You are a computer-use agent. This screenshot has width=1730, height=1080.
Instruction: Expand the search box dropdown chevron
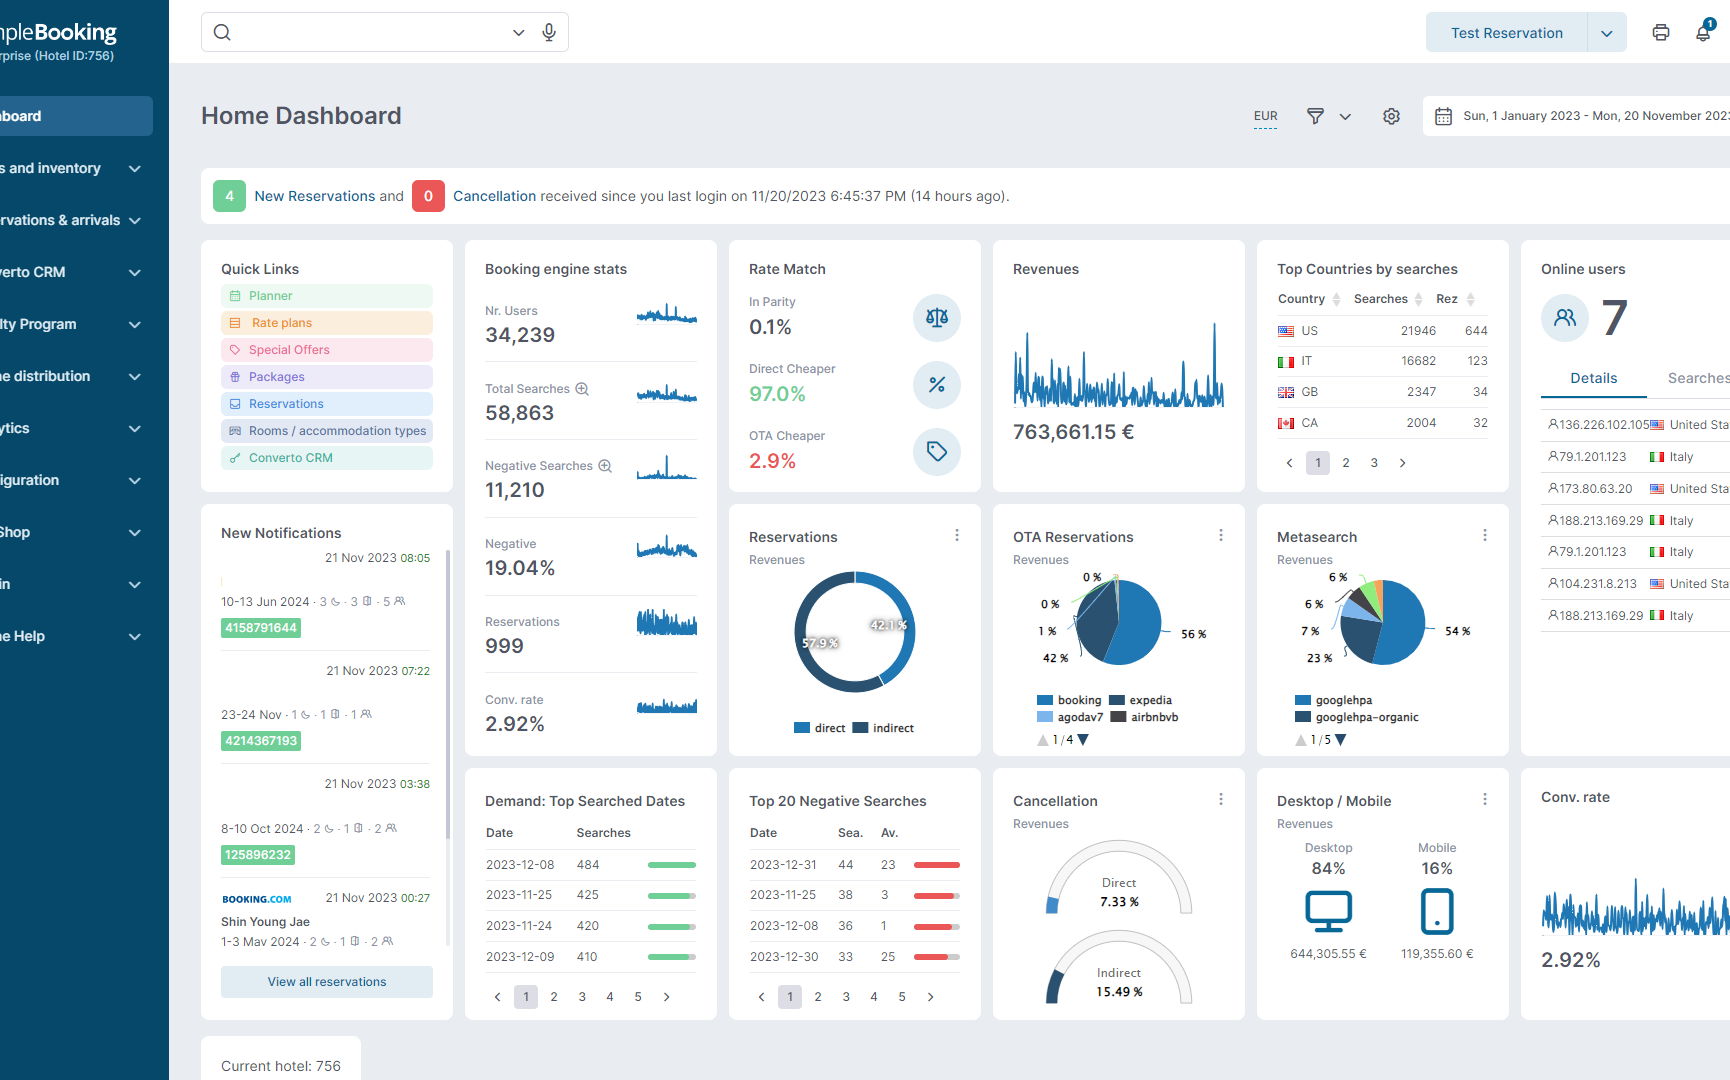click(x=518, y=32)
